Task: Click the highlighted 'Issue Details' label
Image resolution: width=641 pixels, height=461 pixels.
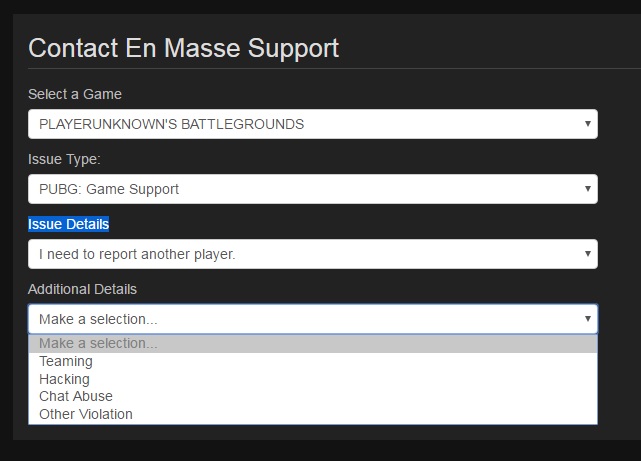Action: 68,224
